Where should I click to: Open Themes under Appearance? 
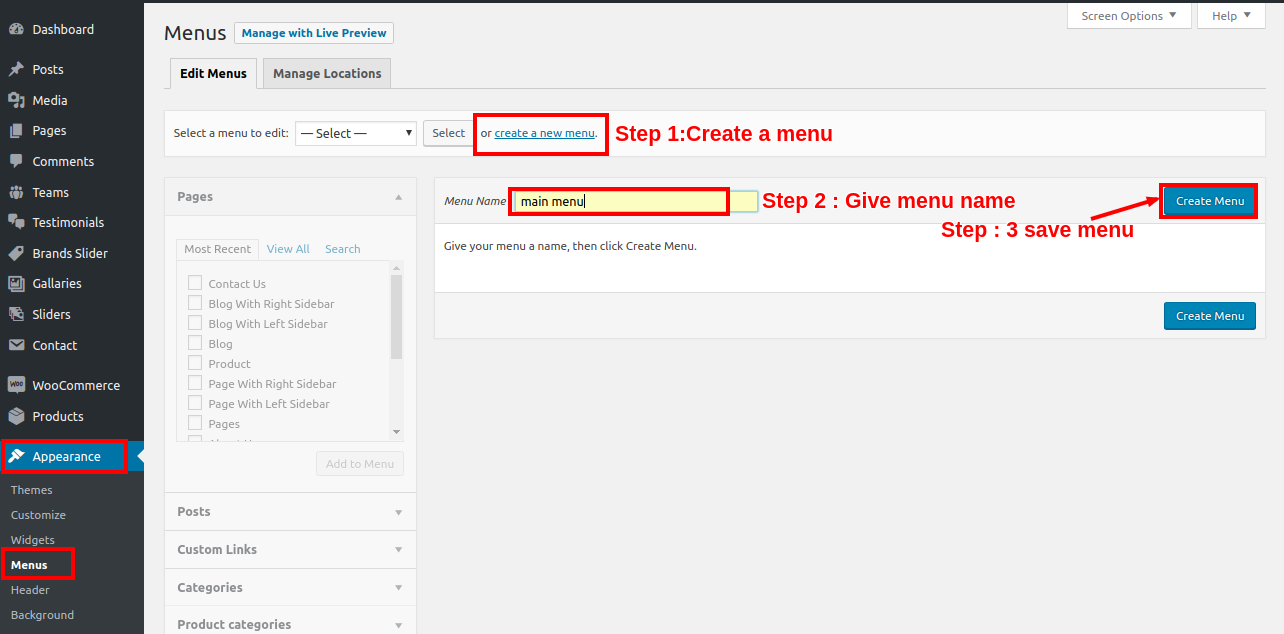coord(32,490)
